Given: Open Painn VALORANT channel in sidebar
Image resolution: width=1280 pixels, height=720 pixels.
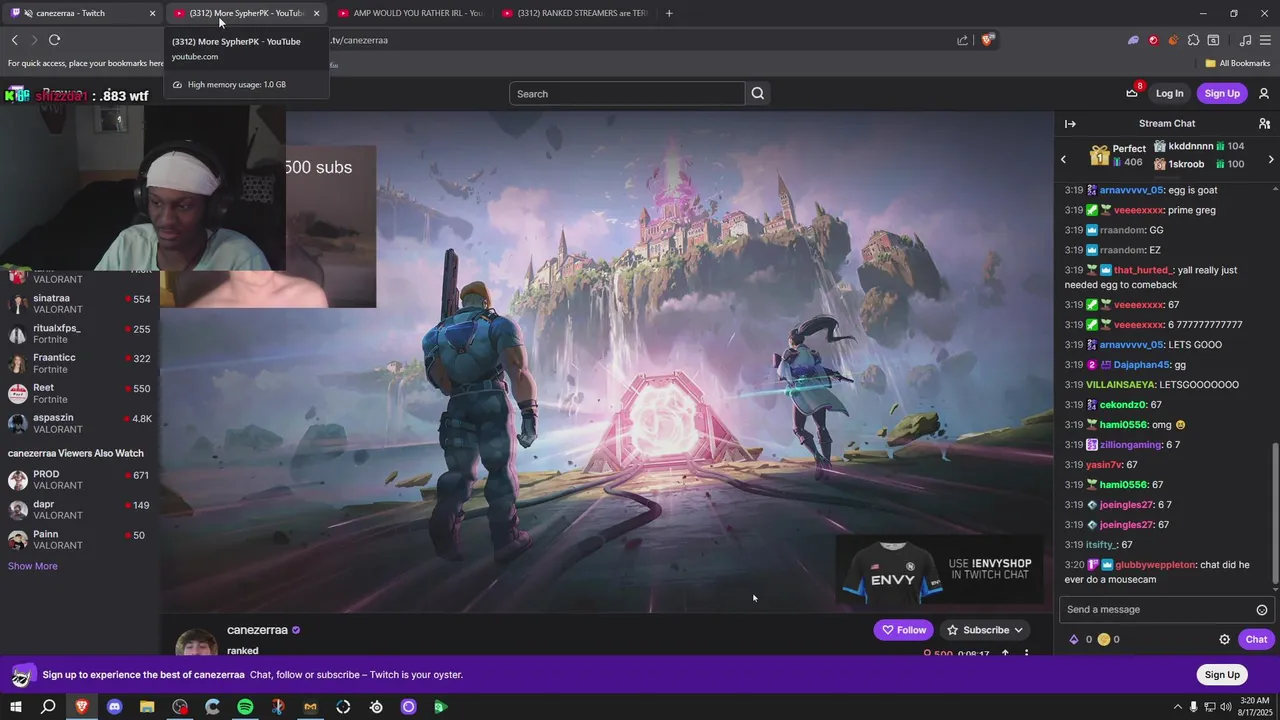Looking at the screenshot, I should click(80, 540).
